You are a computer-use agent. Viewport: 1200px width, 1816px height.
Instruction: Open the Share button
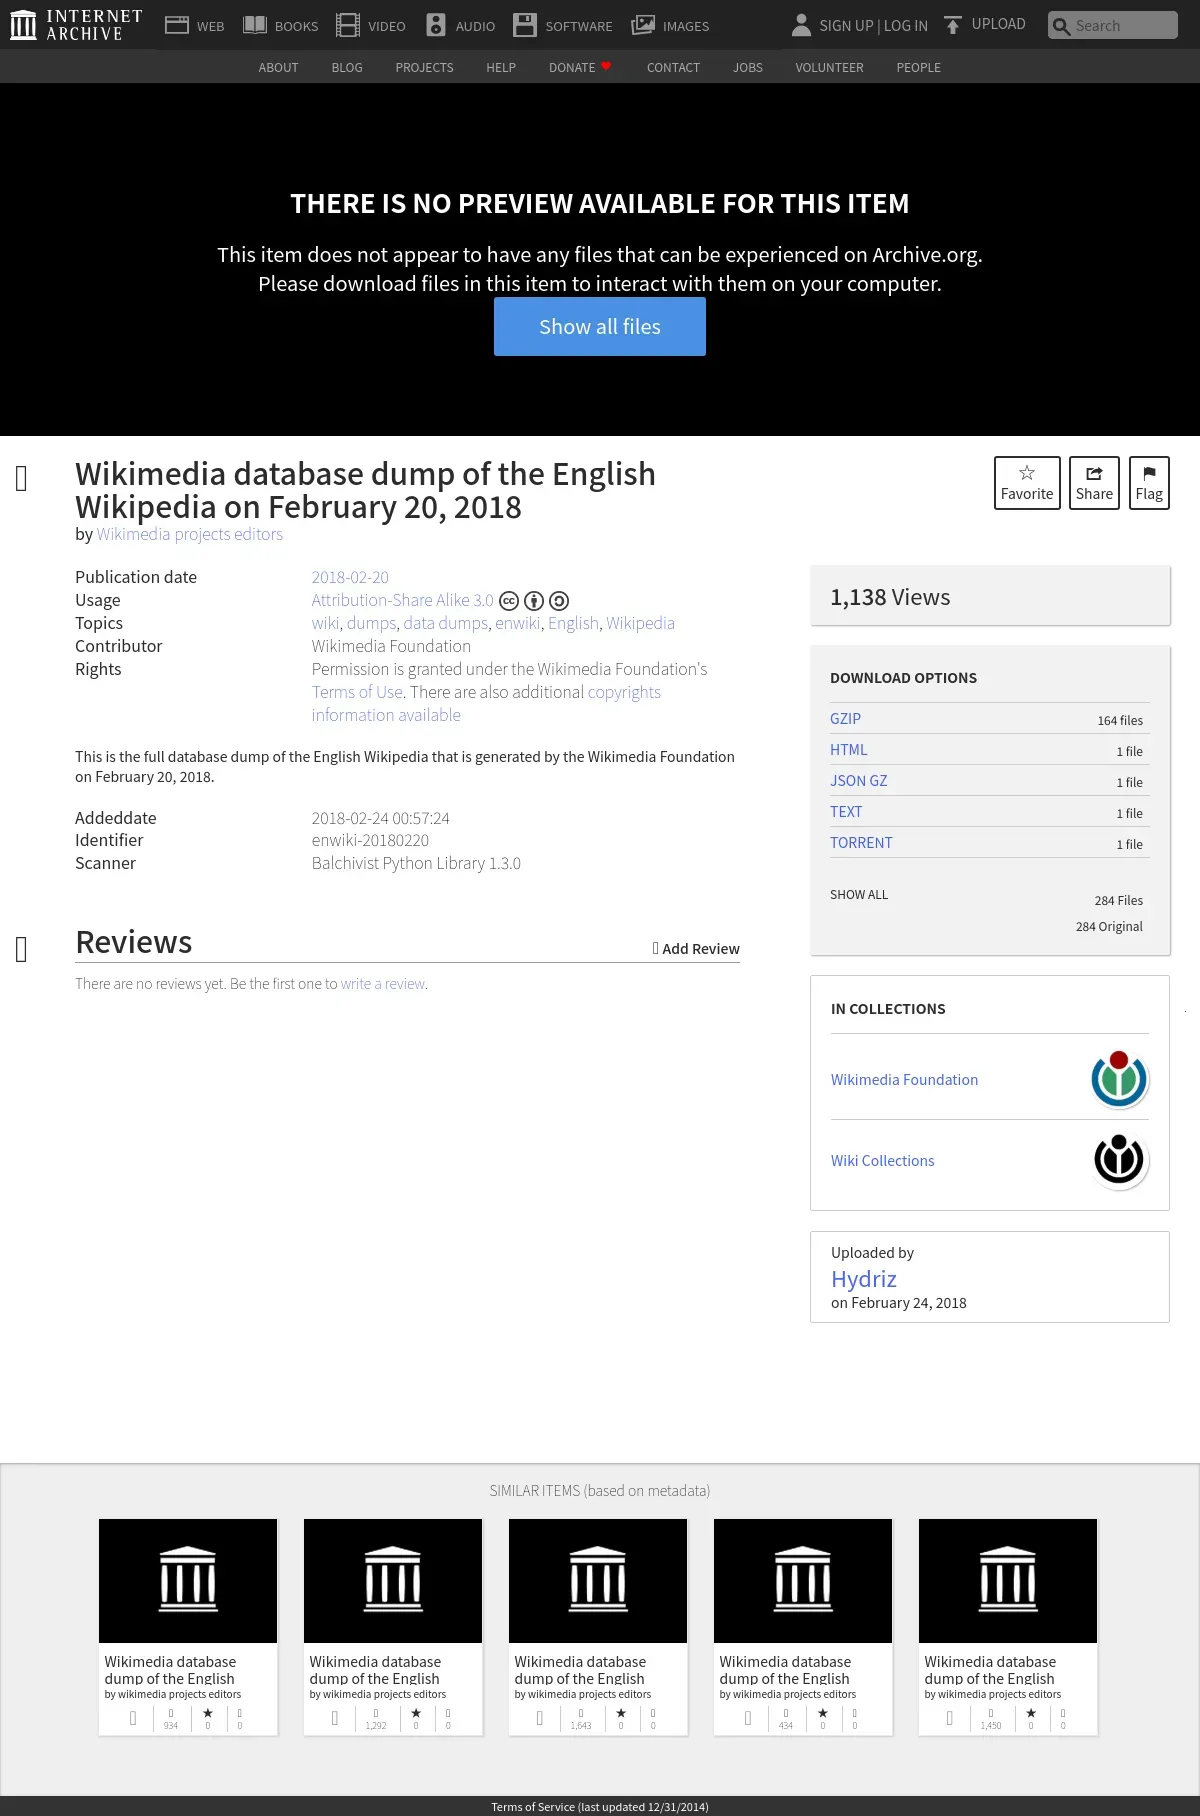point(1094,483)
